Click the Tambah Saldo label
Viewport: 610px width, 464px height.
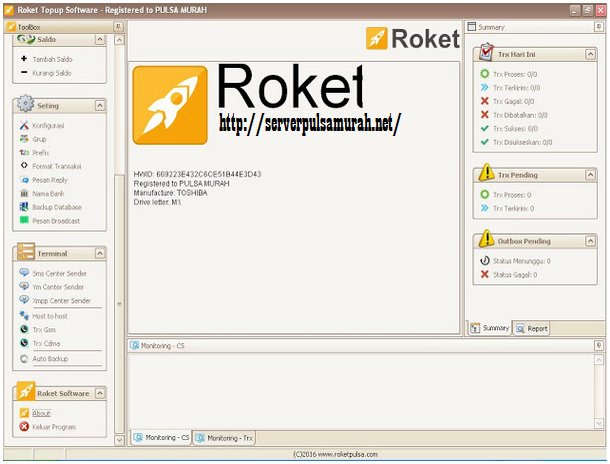click(53, 59)
